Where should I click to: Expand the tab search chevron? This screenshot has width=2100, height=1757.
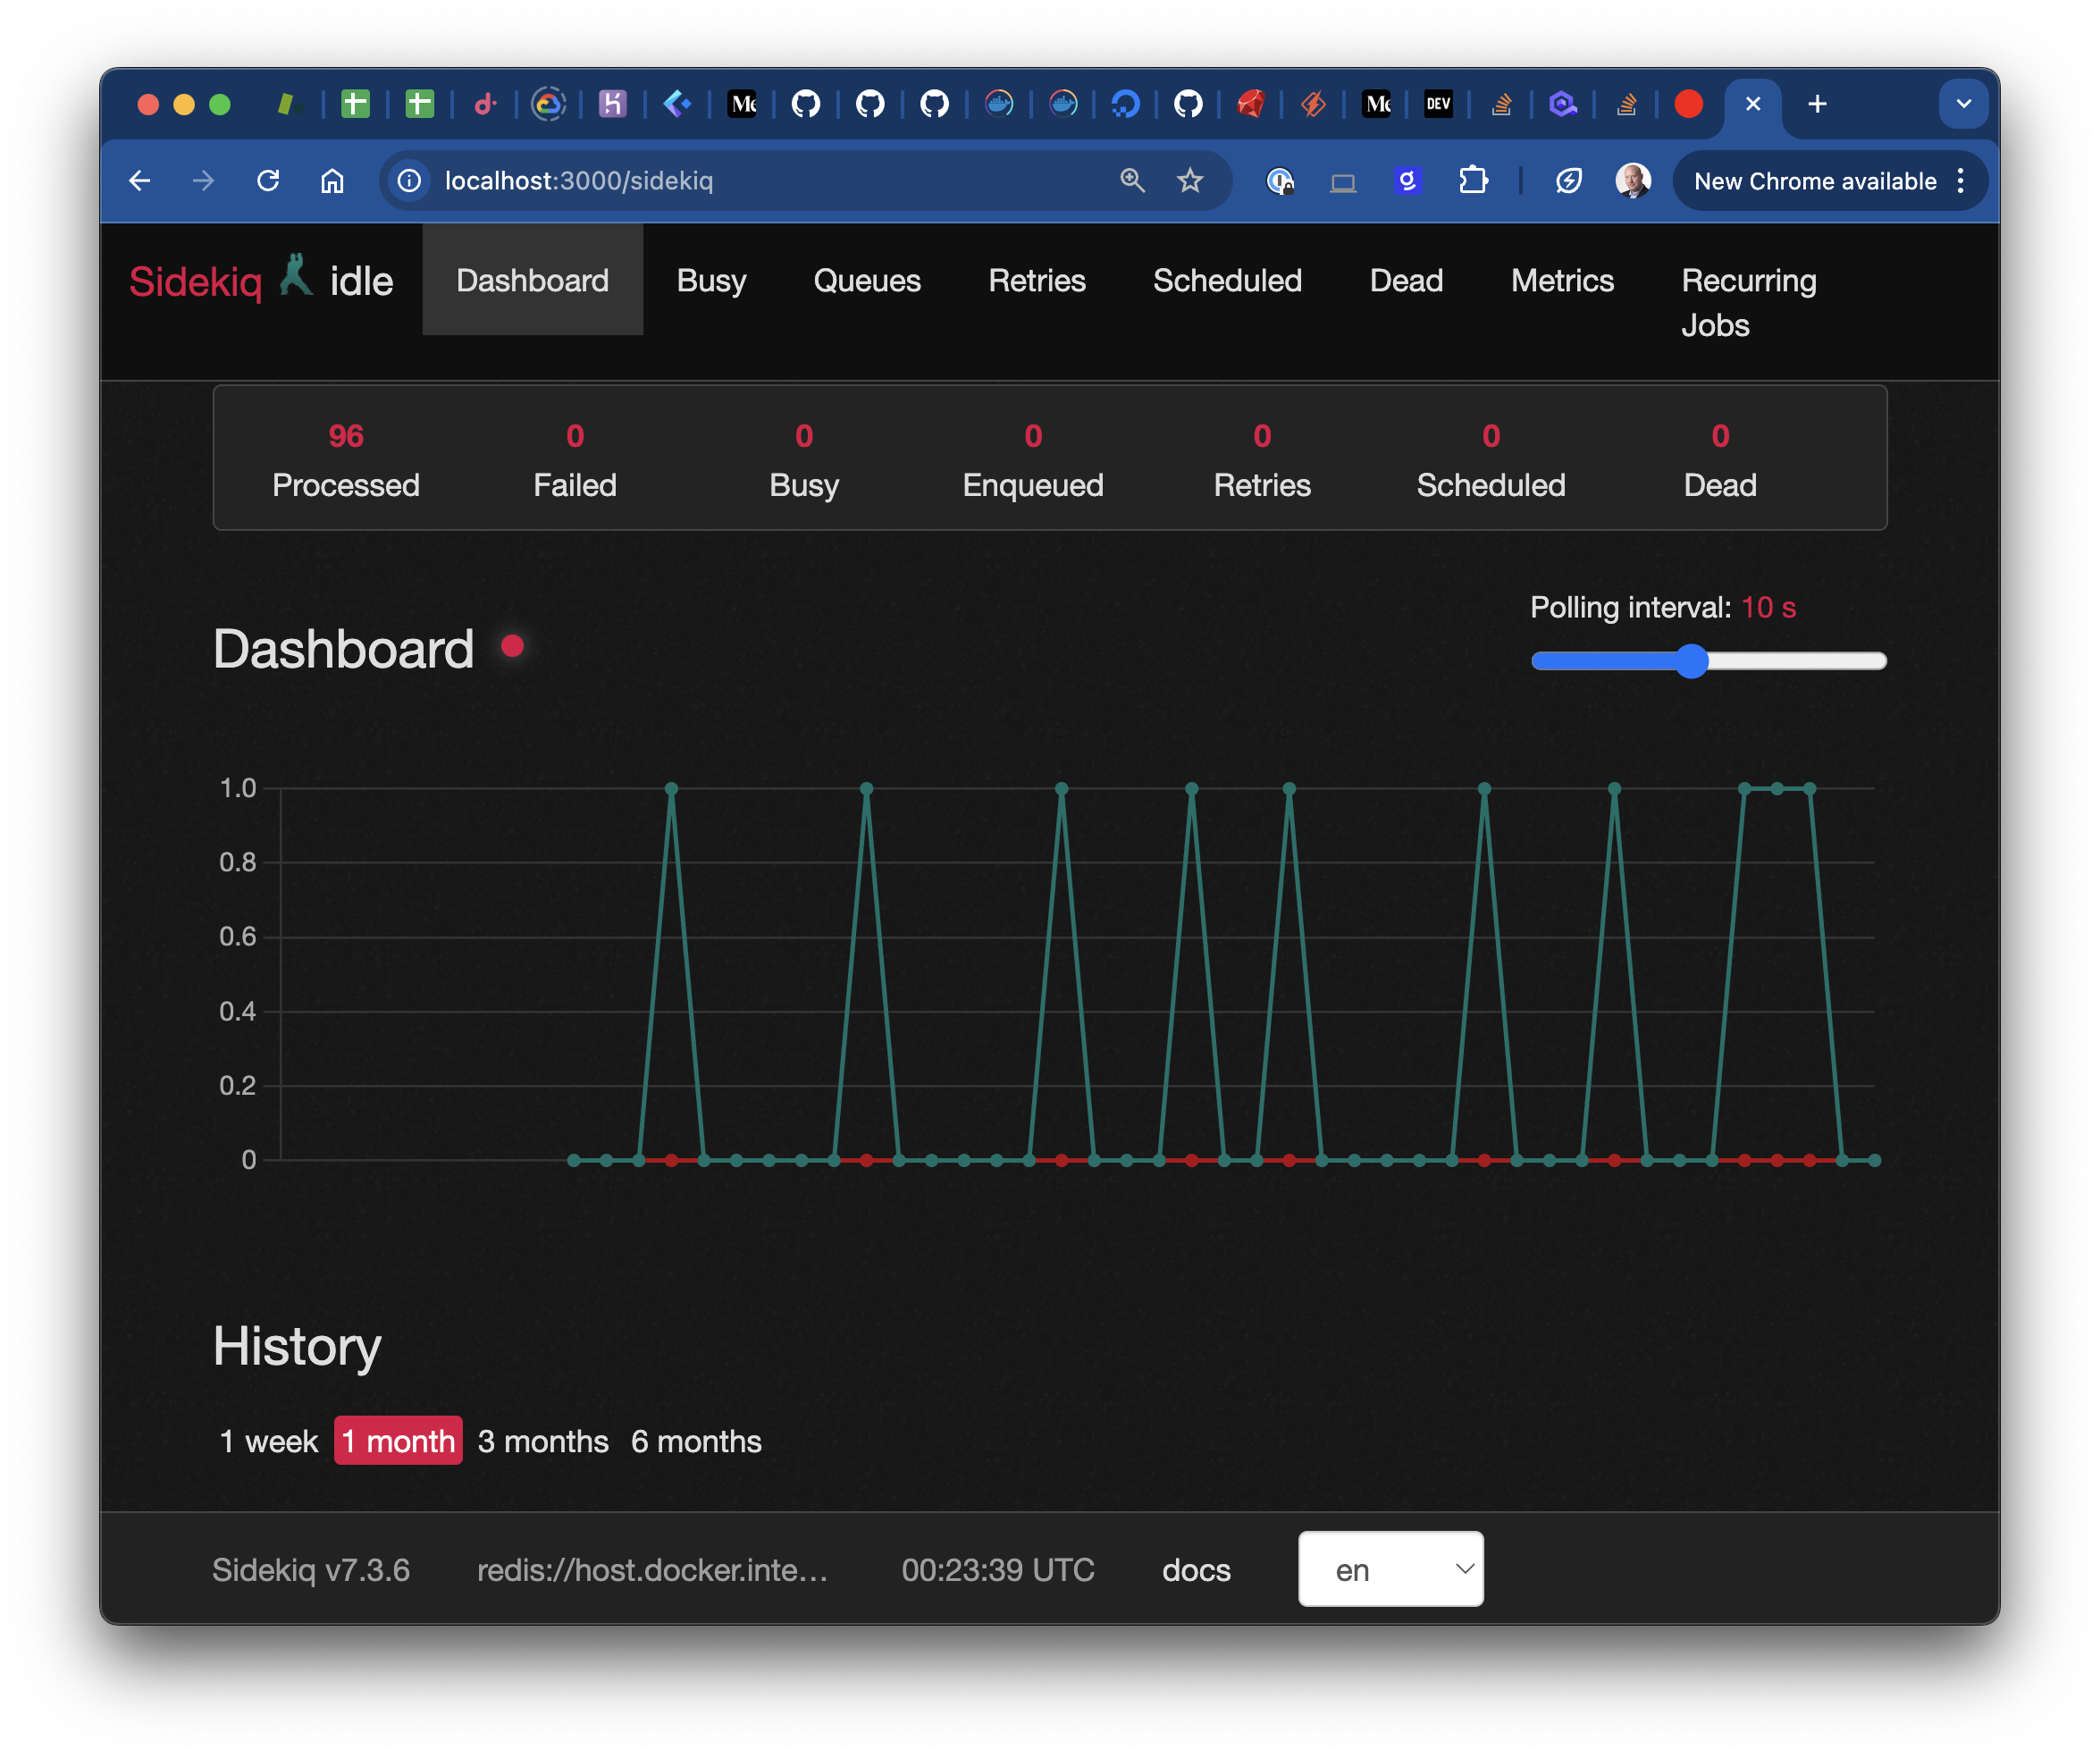[x=1963, y=104]
